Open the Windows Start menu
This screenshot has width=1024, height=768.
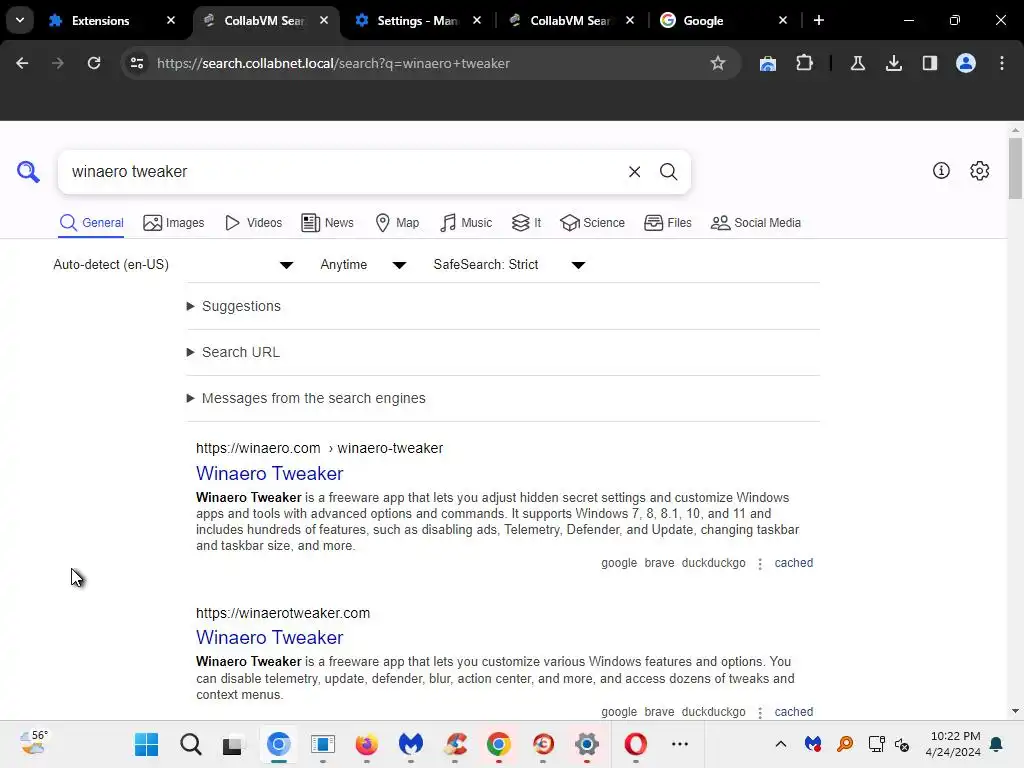(x=146, y=744)
